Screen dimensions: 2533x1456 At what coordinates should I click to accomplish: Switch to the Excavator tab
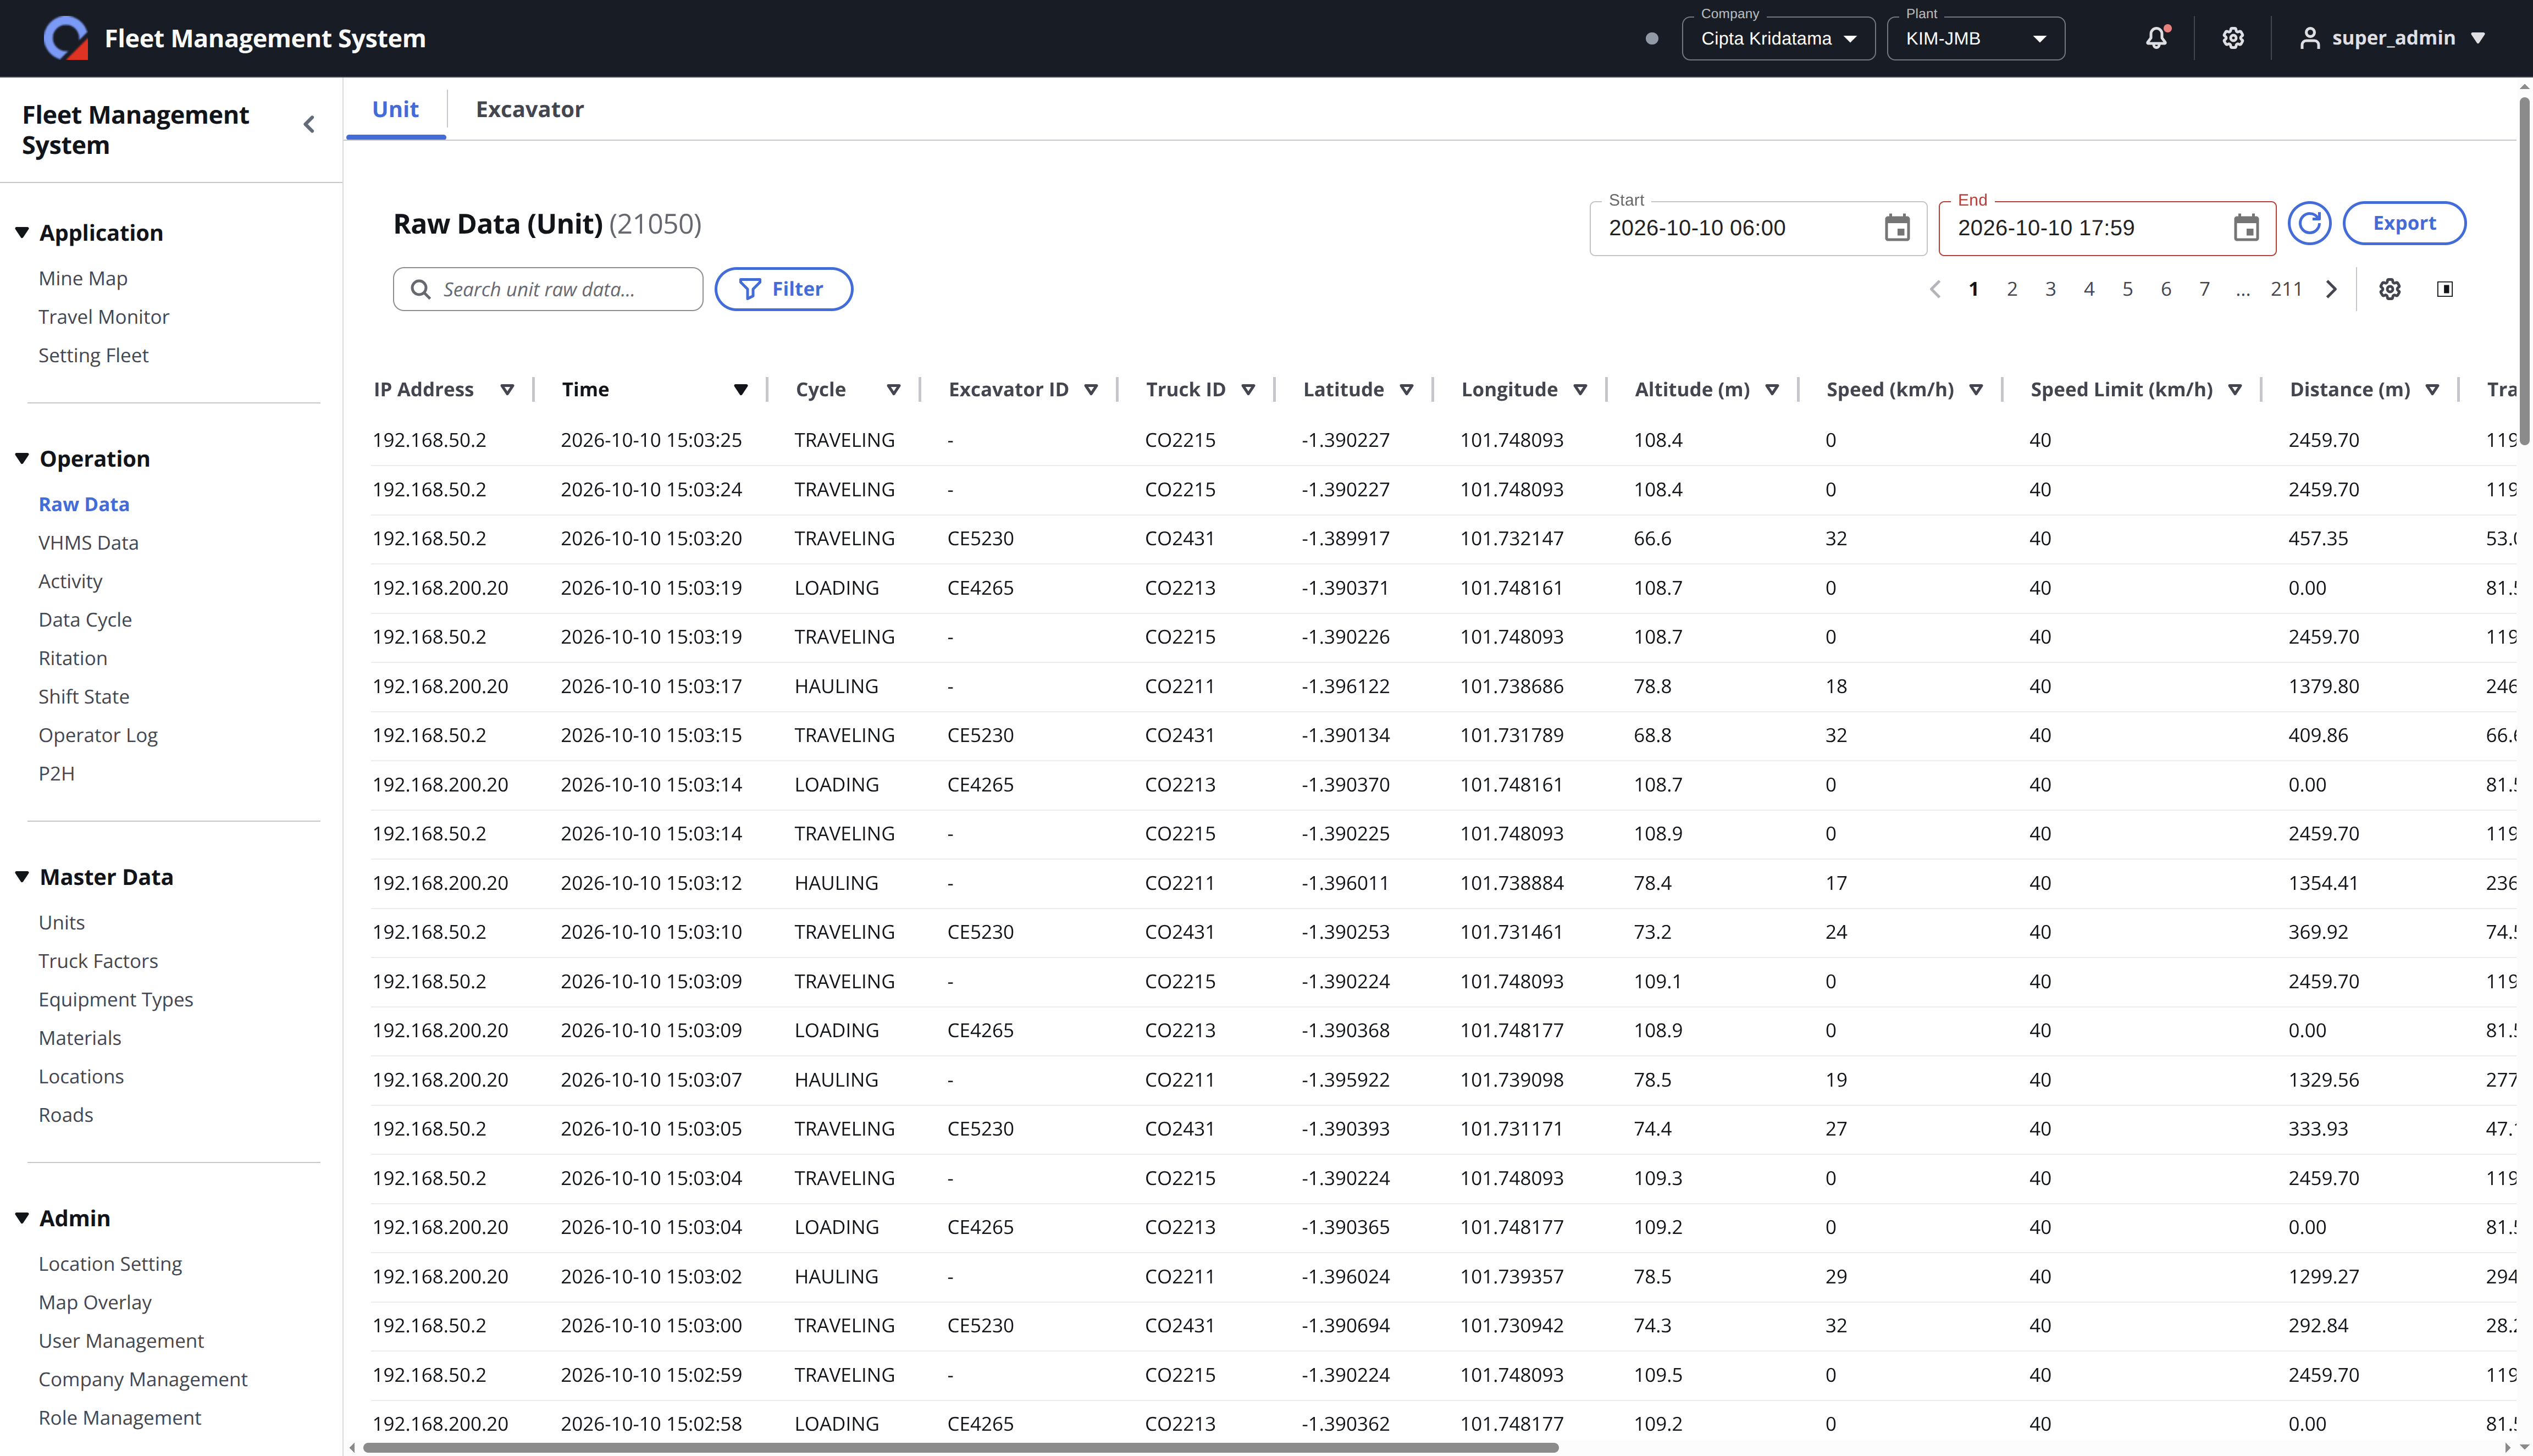[529, 109]
